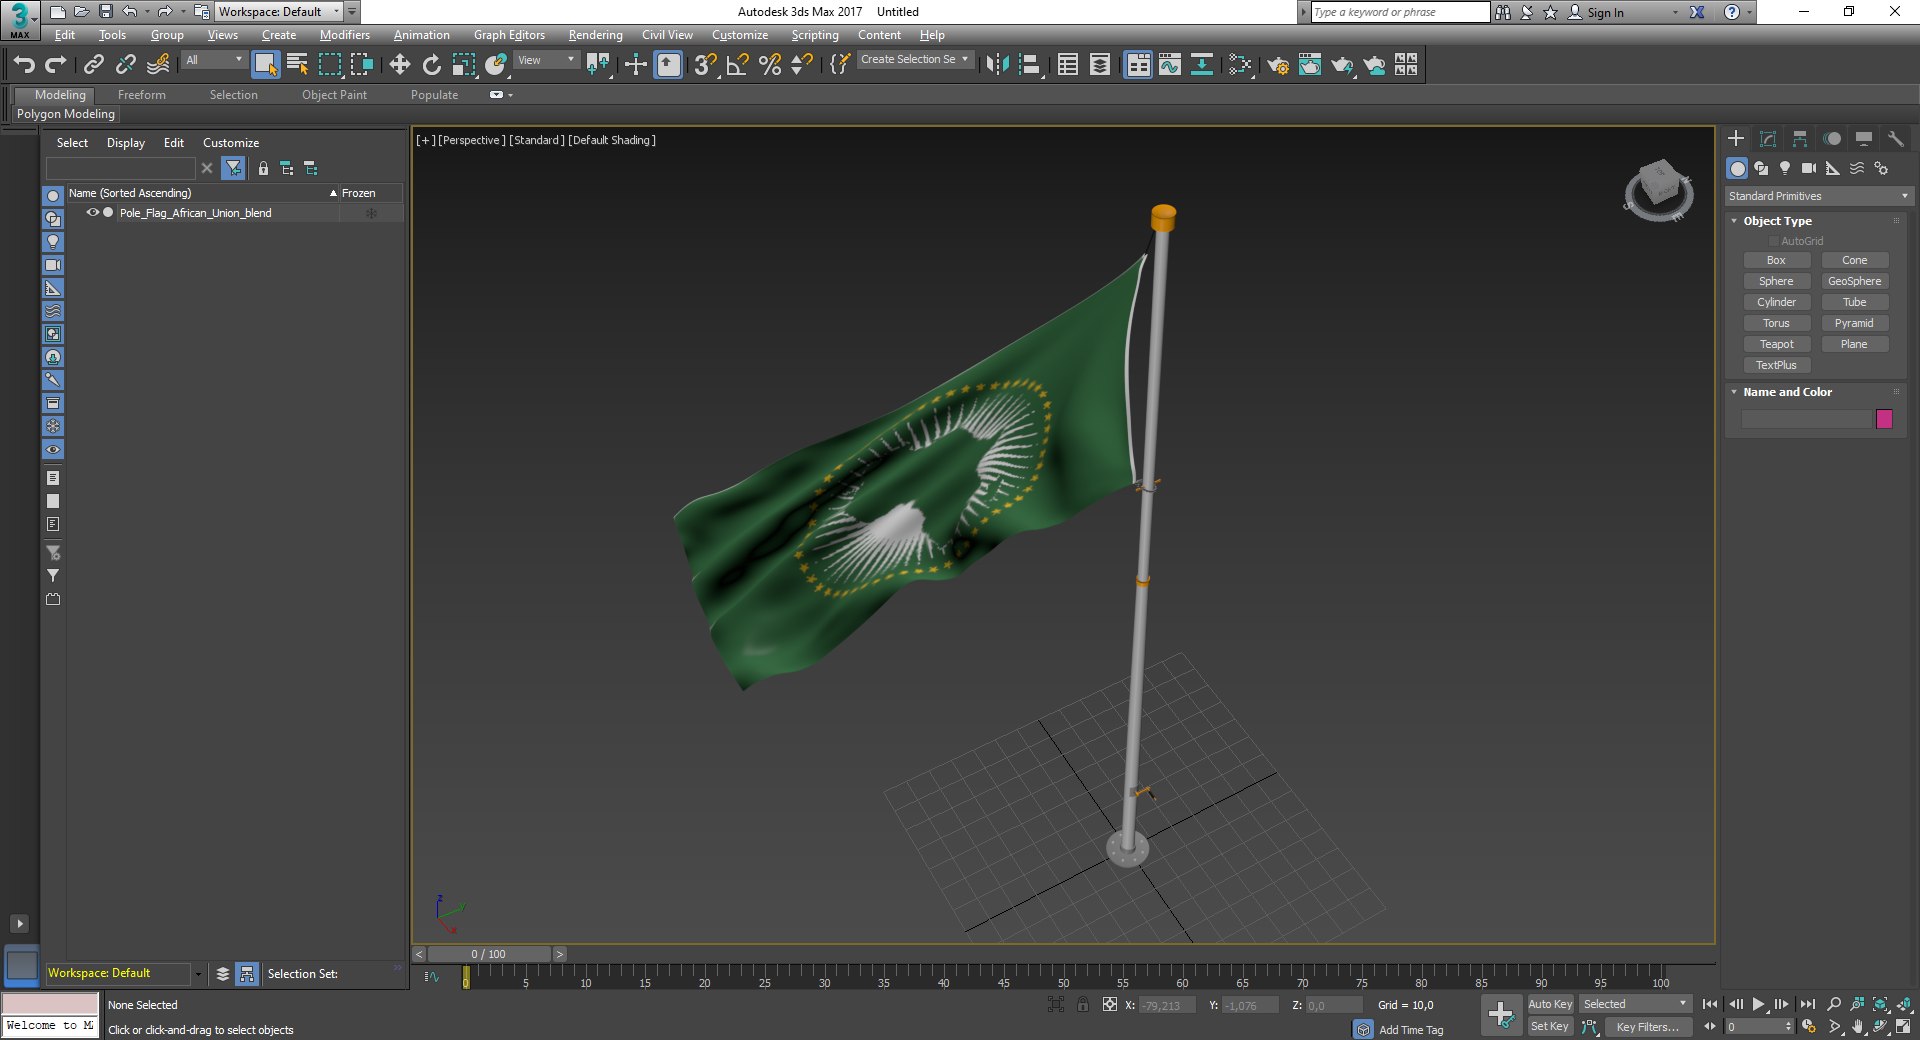The image size is (1920, 1040).
Task: Select the Move tool in main toolbar
Action: [400, 65]
